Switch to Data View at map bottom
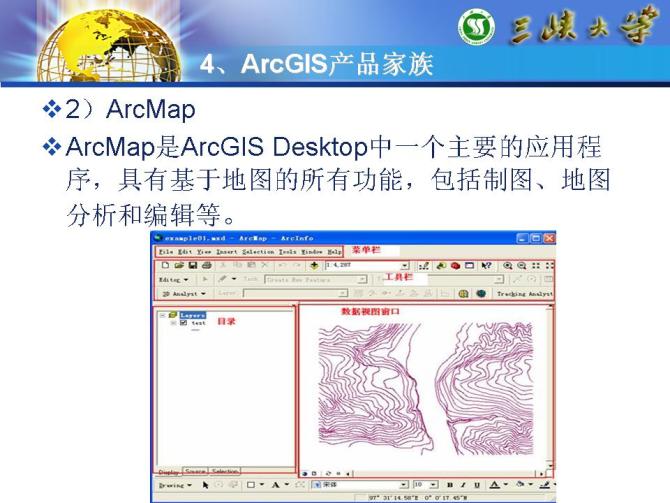The height and width of the screenshot is (503, 670). [x=305, y=474]
